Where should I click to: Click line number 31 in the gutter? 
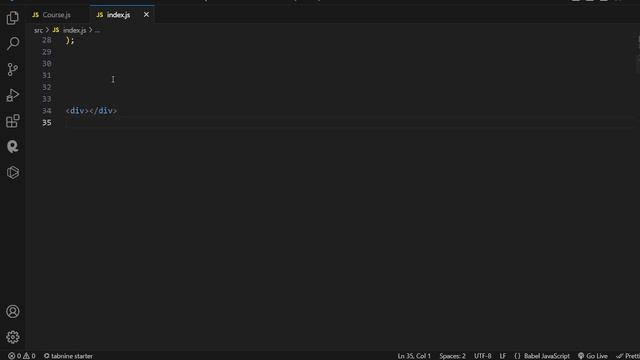click(47, 75)
